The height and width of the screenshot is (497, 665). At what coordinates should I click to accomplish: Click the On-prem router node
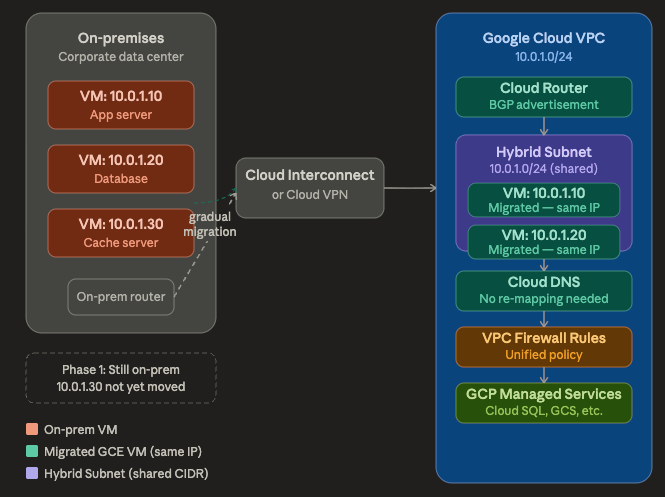(121, 297)
